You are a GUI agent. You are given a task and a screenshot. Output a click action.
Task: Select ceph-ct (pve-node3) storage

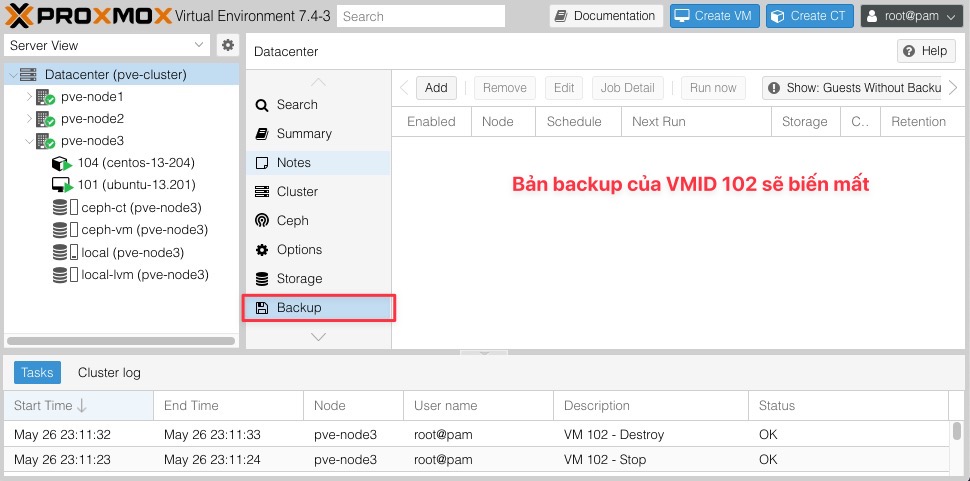(x=142, y=207)
